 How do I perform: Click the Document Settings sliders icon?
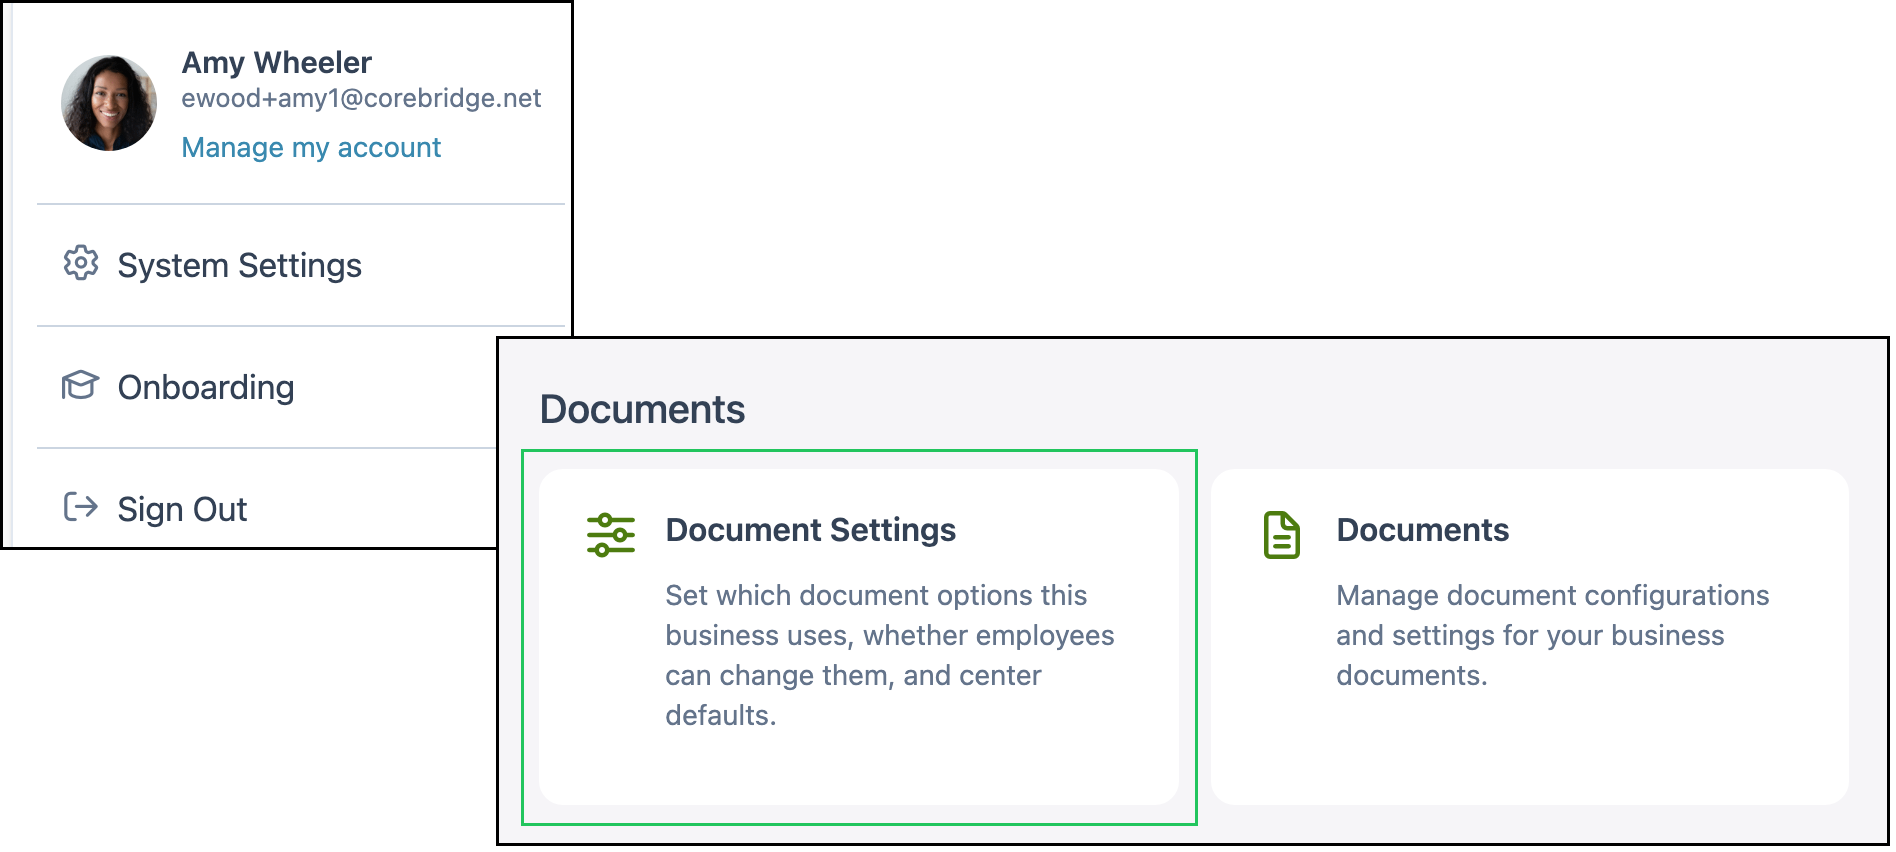click(x=611, y=534)
